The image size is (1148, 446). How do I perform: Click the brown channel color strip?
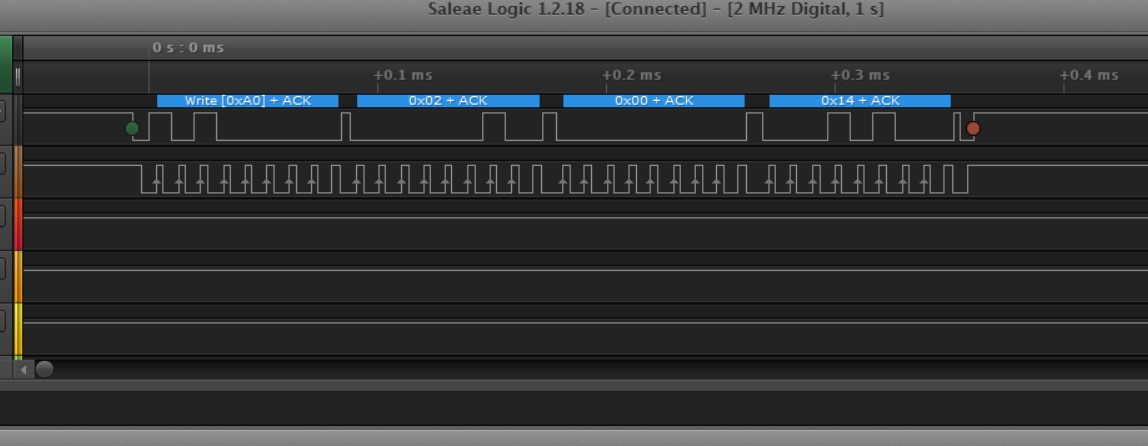(x=17, y=171)
